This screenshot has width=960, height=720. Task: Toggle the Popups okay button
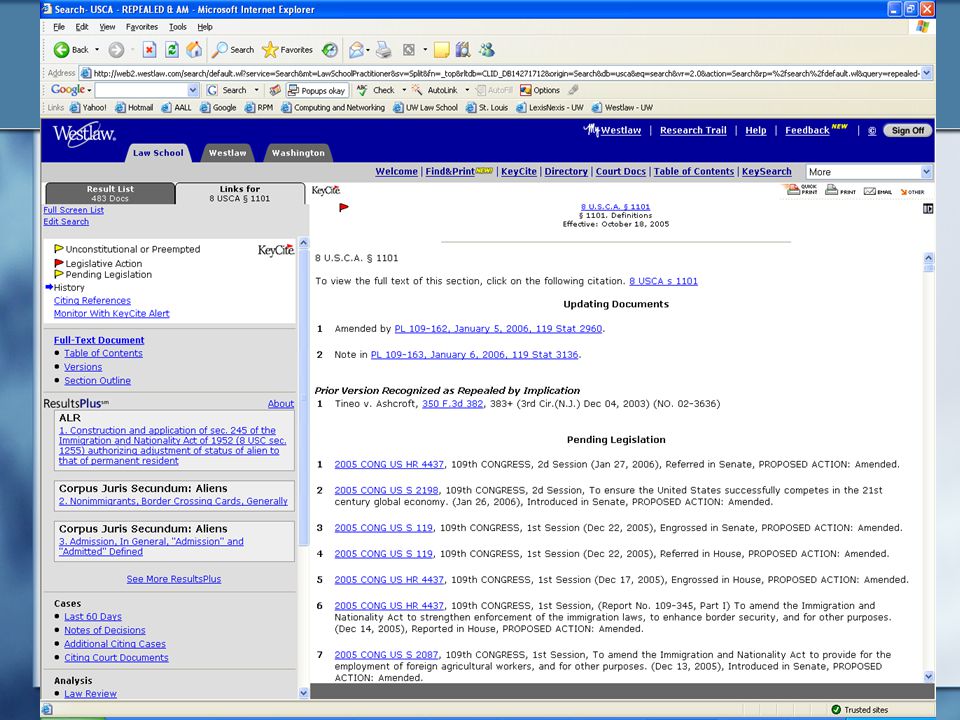pyautogui.click(x=317, y=90)
